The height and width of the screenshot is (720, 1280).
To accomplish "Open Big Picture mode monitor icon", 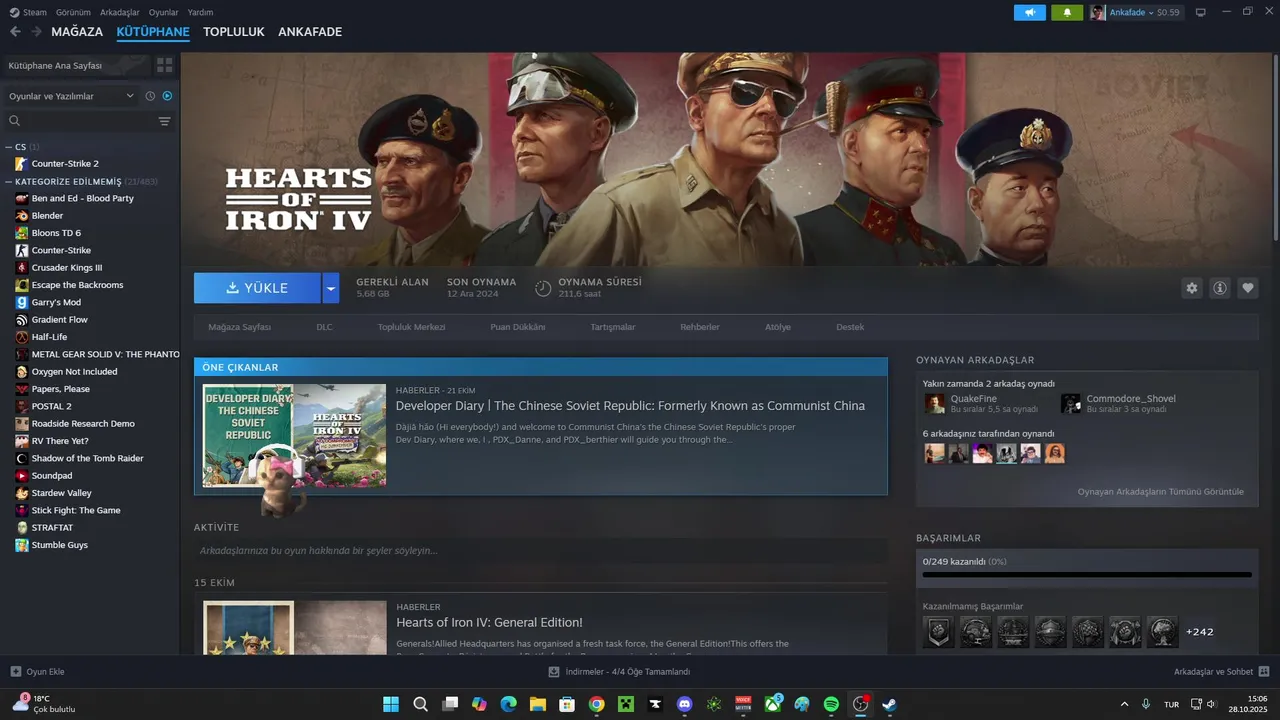I will click(1201, 12).
